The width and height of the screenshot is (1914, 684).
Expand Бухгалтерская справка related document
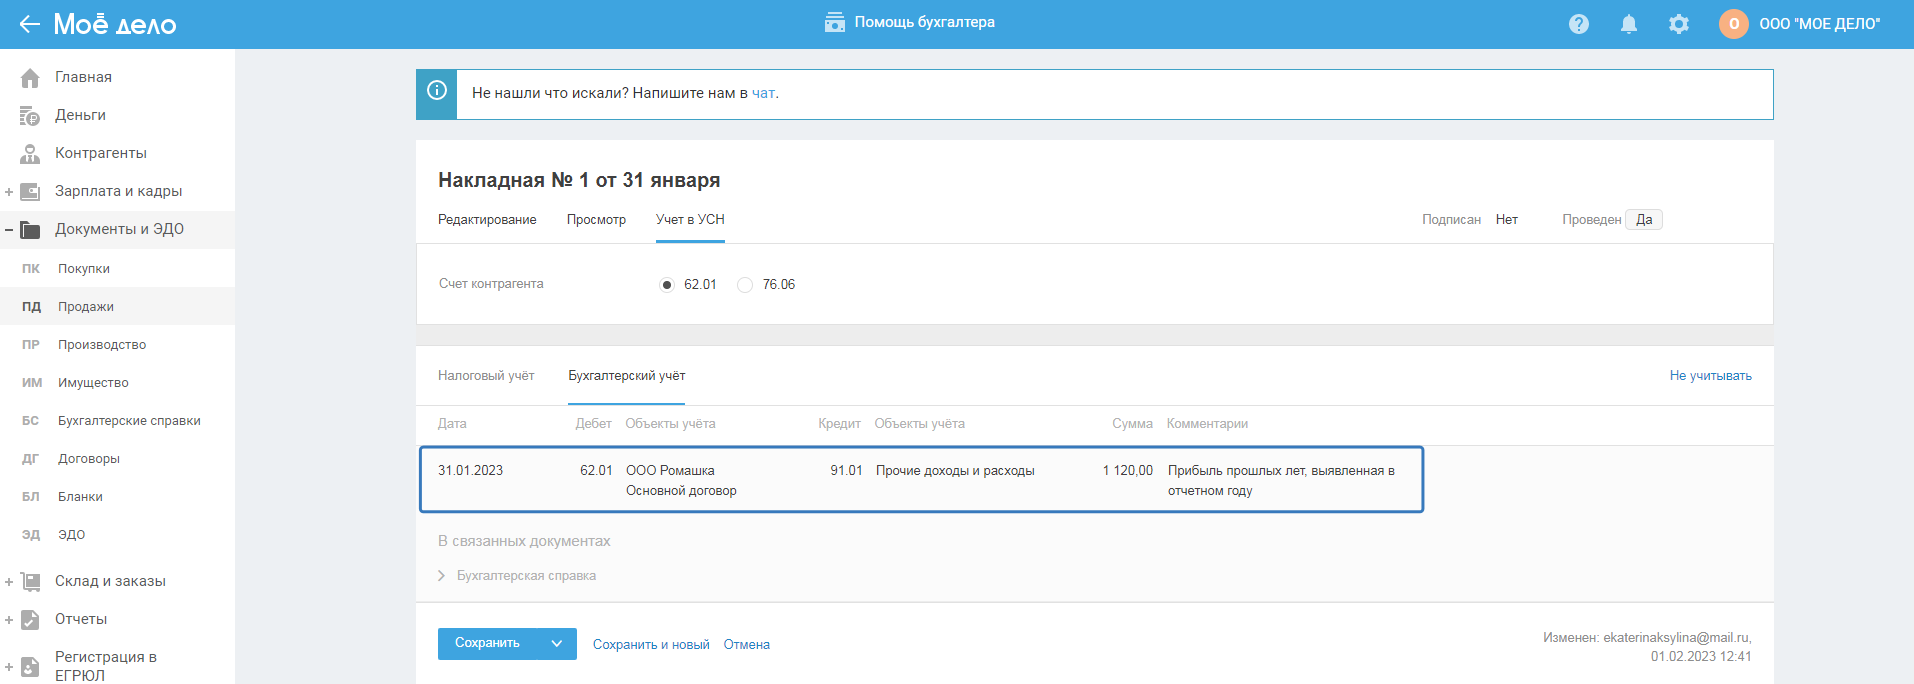(x=442, y=576)
